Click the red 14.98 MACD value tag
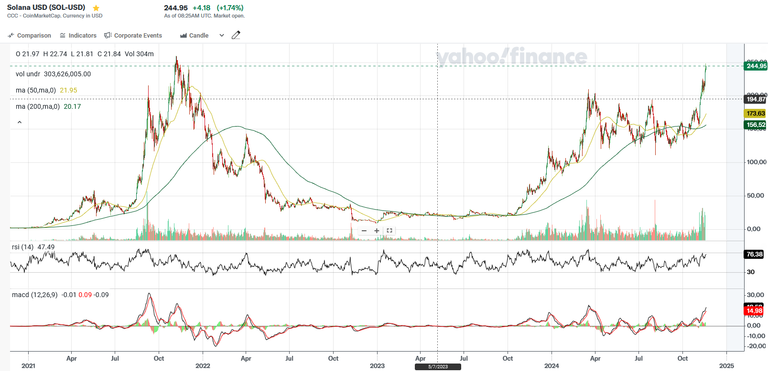 coord(755,311)
